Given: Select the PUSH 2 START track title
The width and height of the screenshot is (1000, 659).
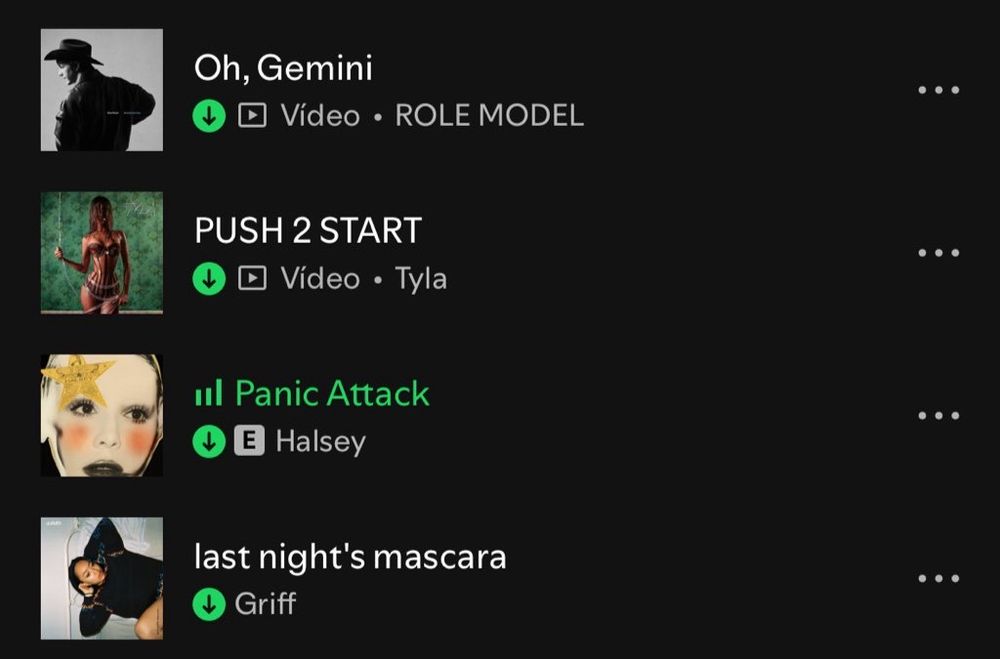Looking at the screenshot, I should (308, 230).
